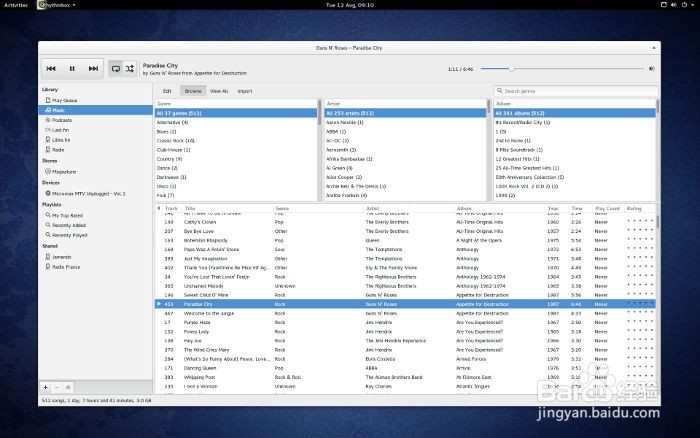Viewport: 700px width, 438px height.
Task: Select the Sweet Child O' Mine track
Action: (x=405, y=295)
